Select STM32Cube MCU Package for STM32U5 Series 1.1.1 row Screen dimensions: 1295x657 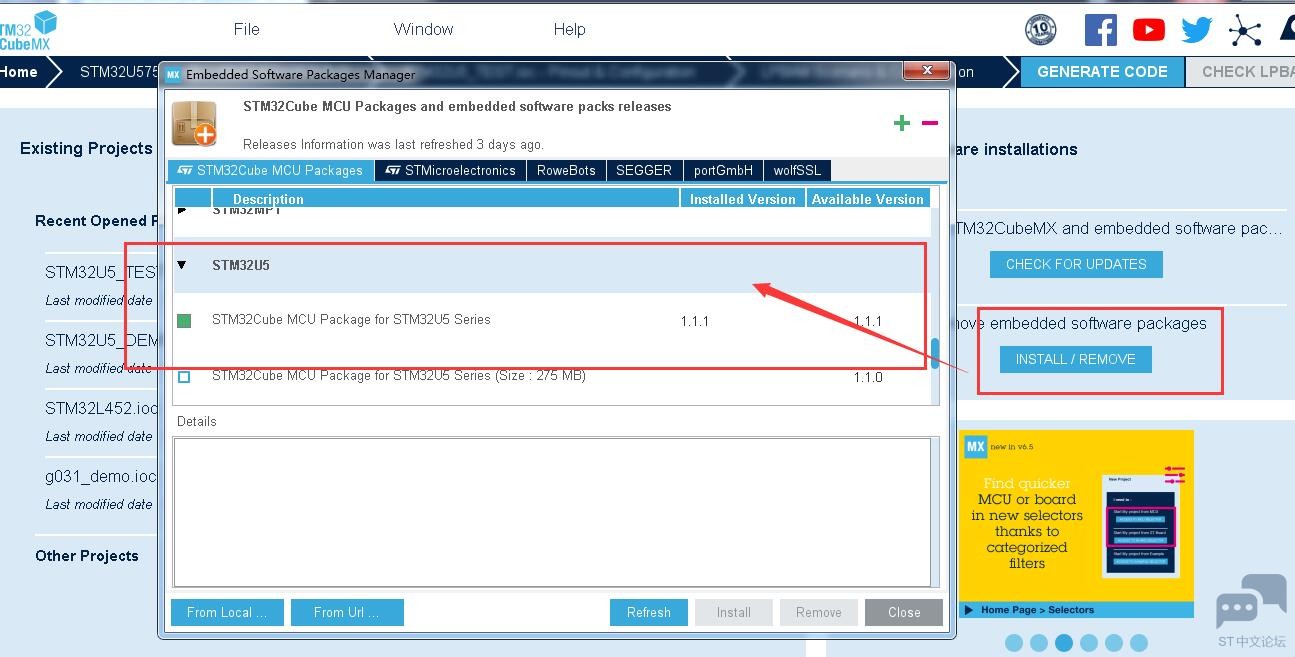551,321
